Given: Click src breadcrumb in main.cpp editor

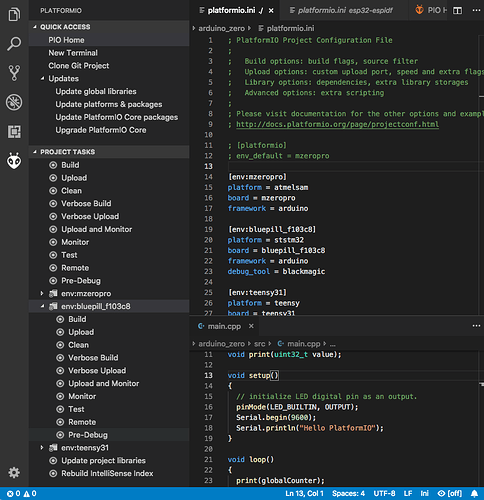Looking at the screenshot, I should point(259,344).
